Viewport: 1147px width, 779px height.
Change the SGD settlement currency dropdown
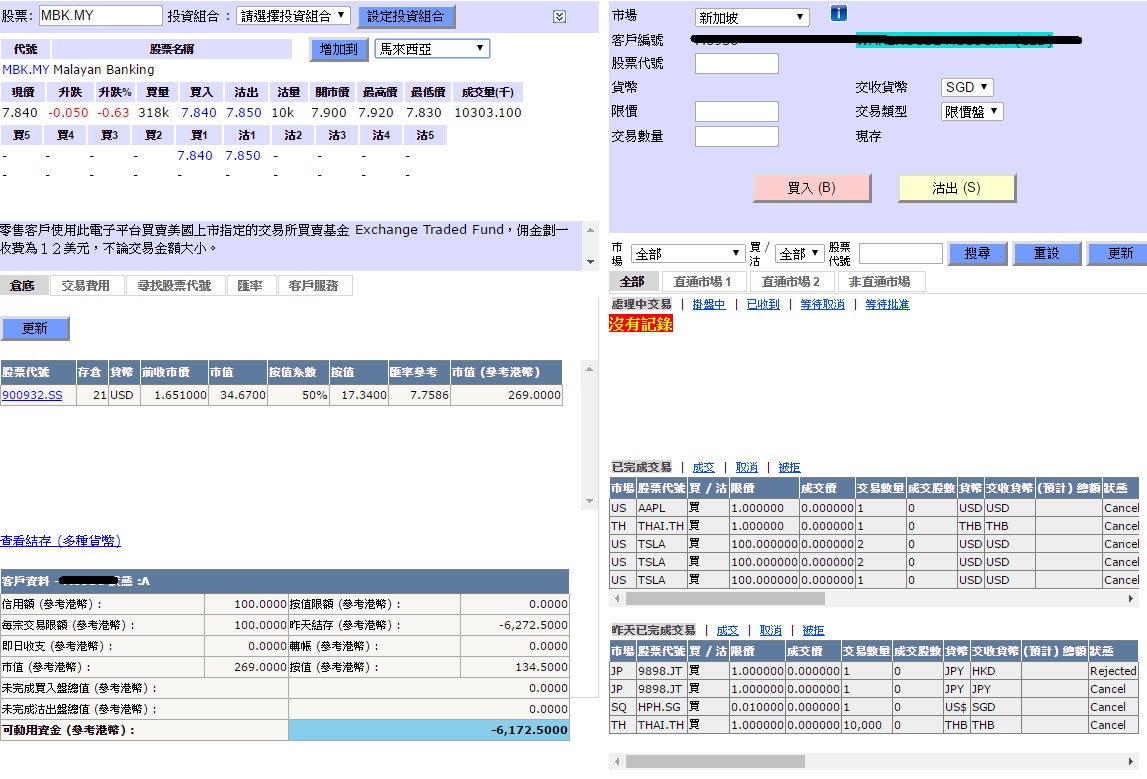click(x=967, y=88)
